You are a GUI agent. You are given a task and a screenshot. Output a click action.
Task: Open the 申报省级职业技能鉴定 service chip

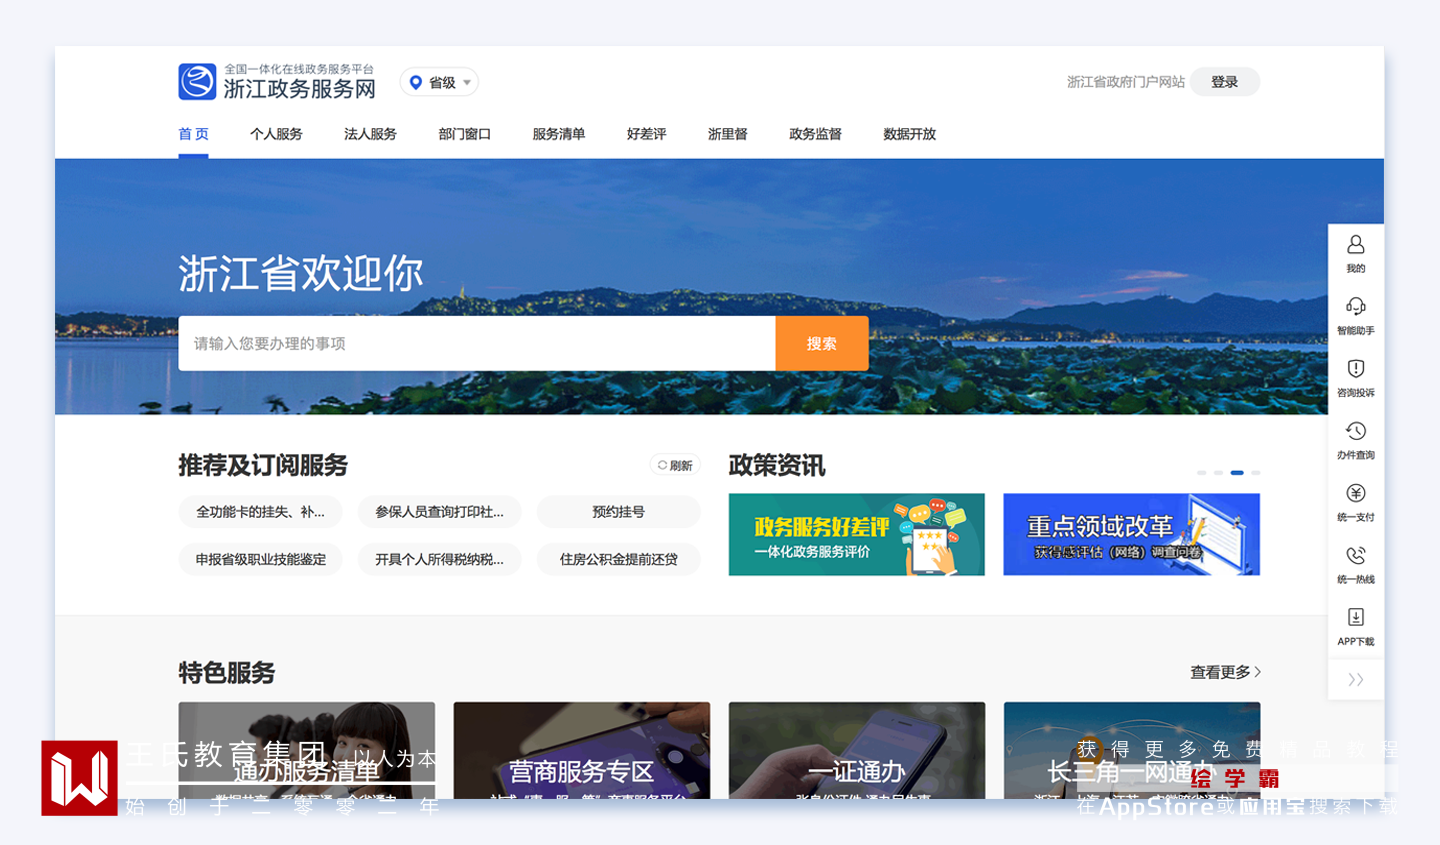pos(261,559)
